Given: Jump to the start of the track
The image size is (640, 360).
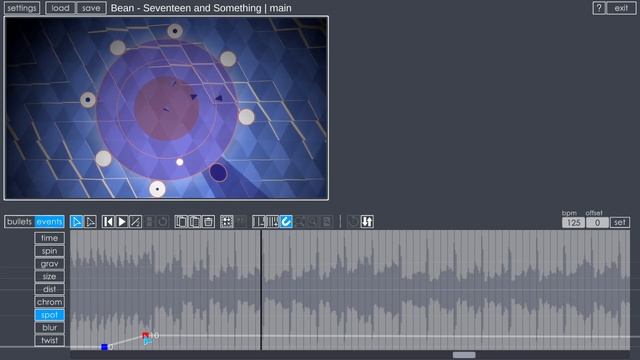Looking at the screenshot, I should 108,222.
